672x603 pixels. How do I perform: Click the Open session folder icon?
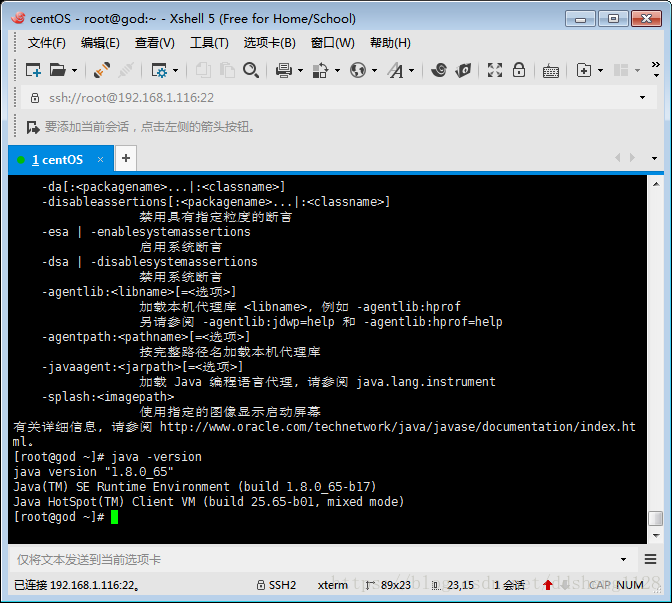click(57, 70)
